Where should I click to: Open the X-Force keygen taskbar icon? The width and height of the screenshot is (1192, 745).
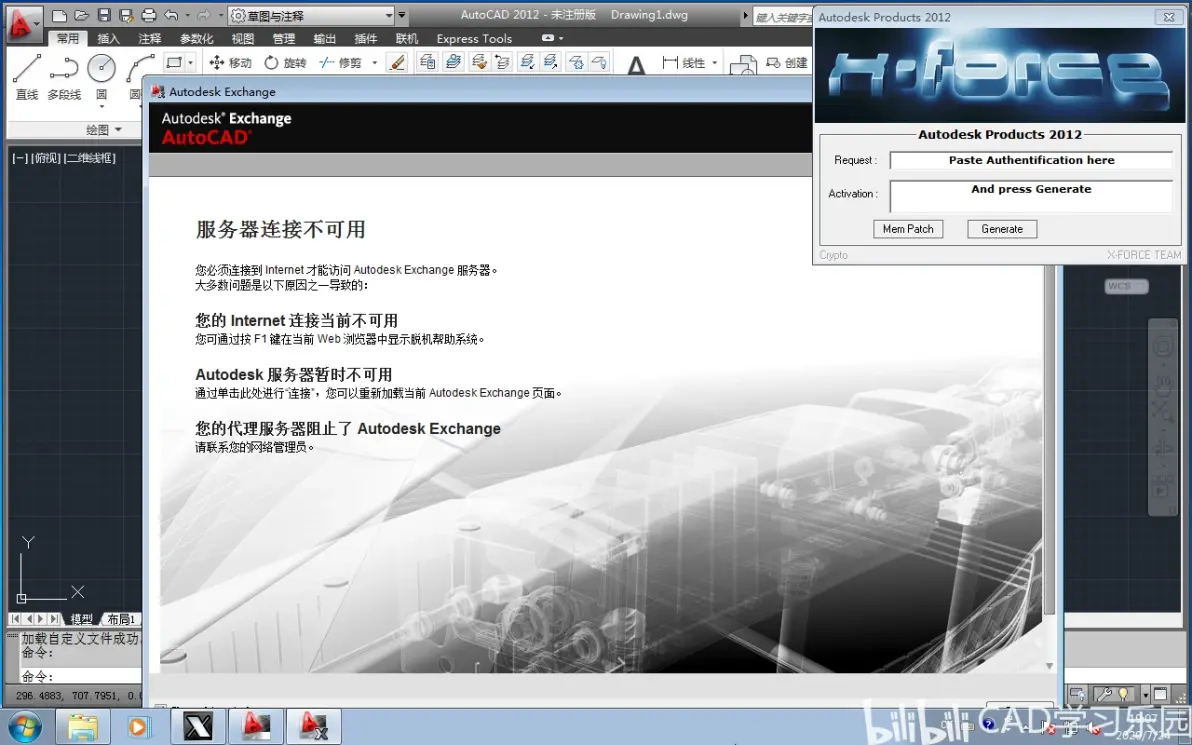coord(198,726)
